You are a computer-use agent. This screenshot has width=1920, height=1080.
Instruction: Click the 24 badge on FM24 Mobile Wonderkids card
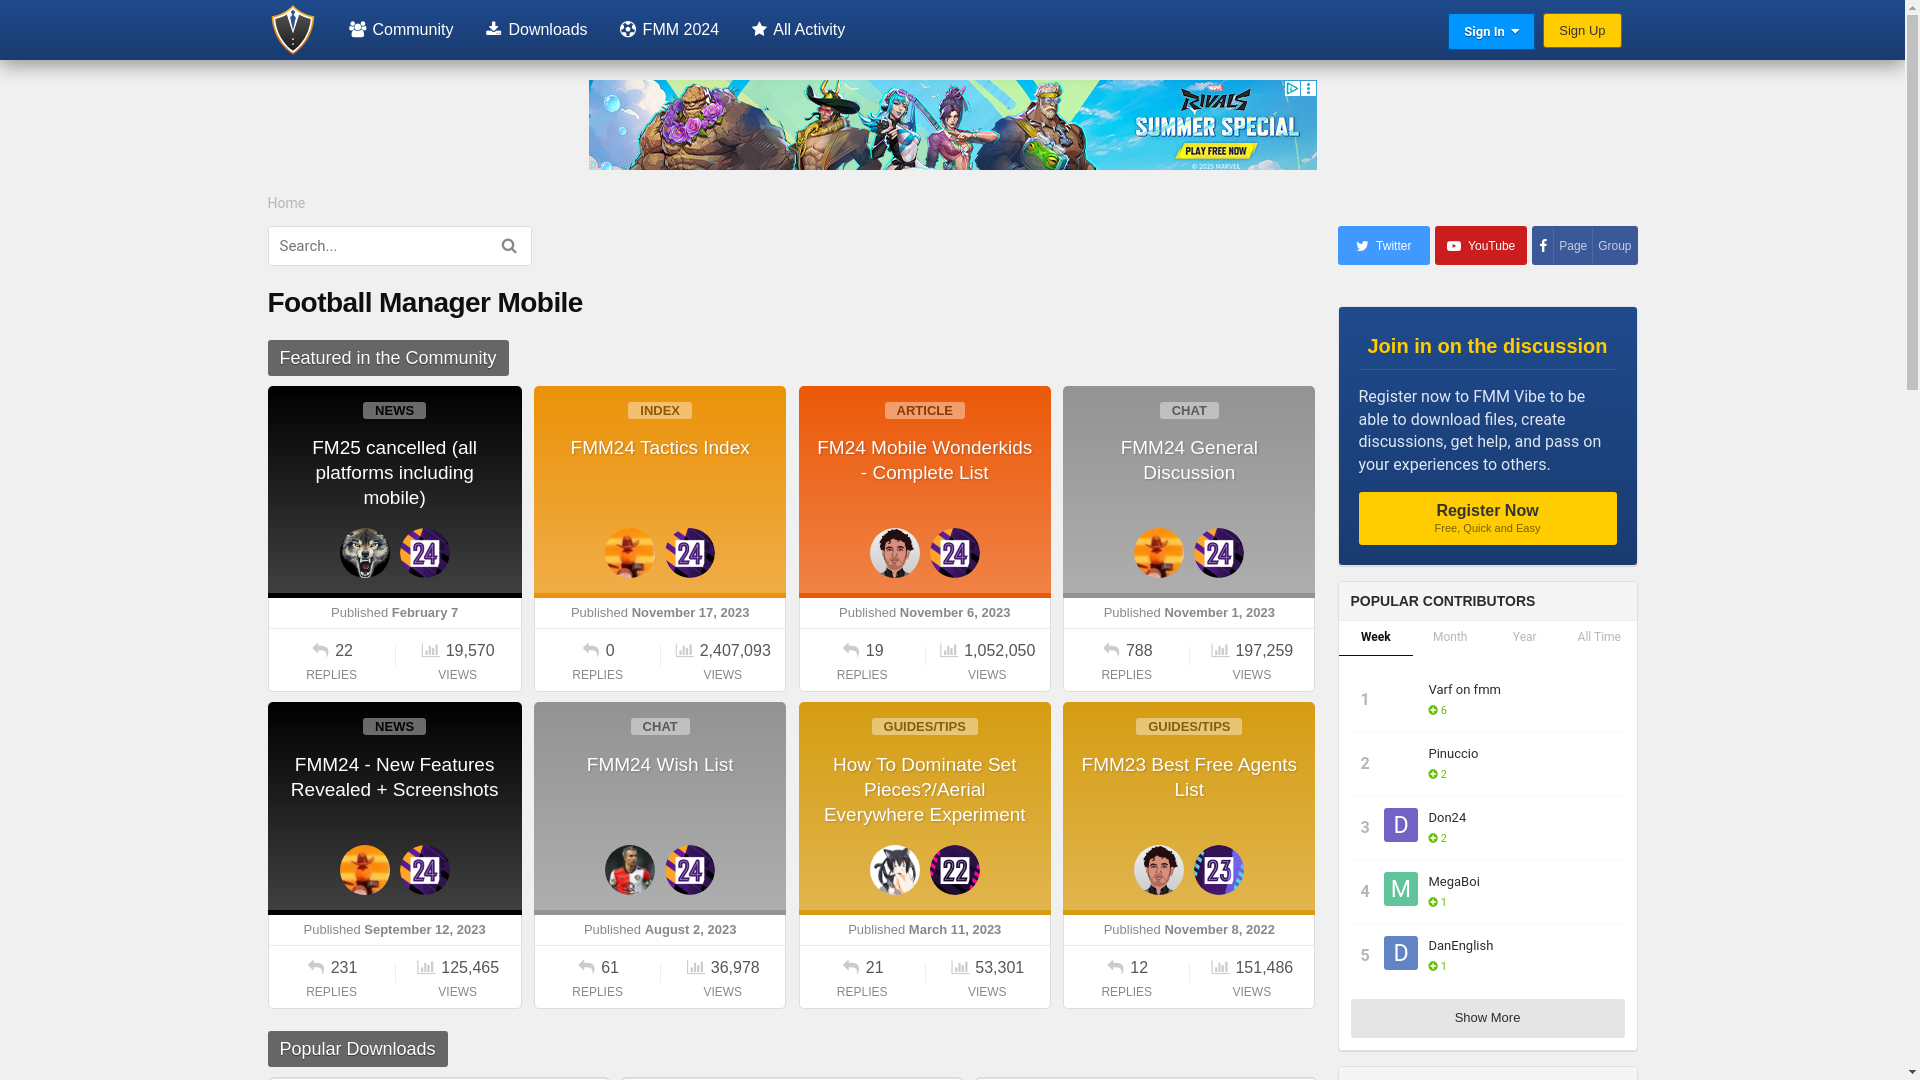click(955, 553)
